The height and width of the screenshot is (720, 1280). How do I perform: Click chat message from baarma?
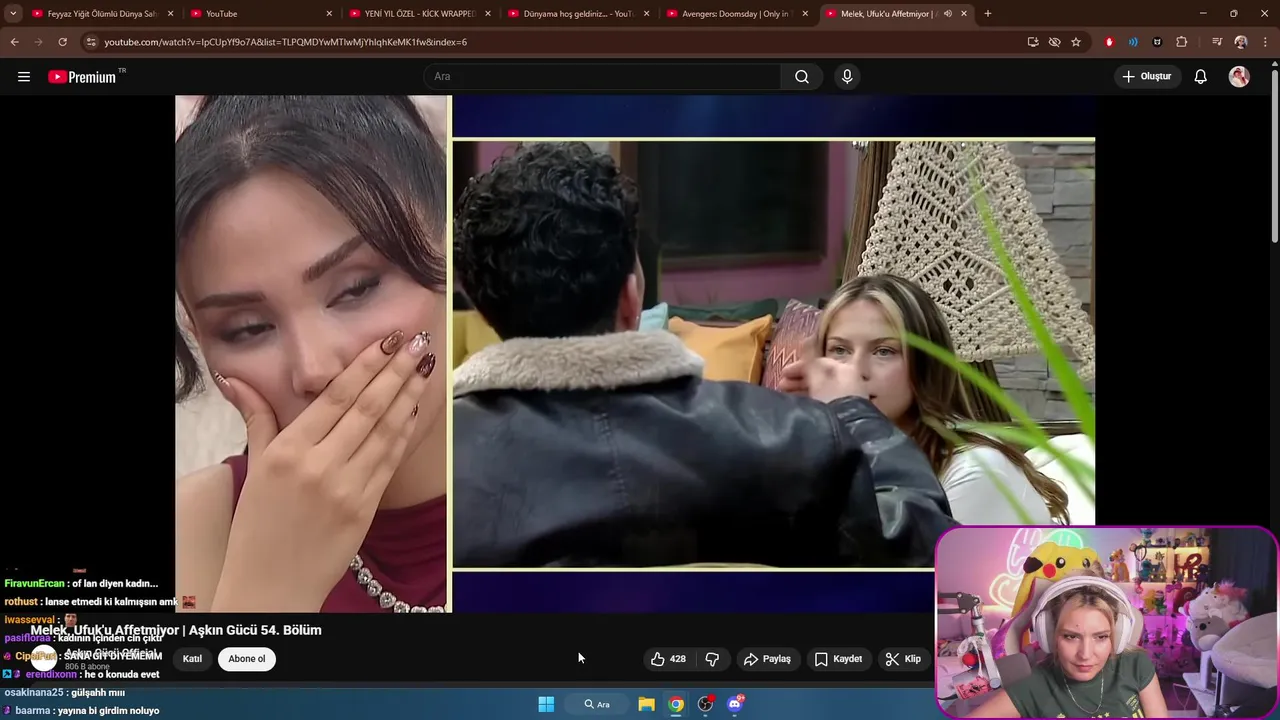point(87,711)
